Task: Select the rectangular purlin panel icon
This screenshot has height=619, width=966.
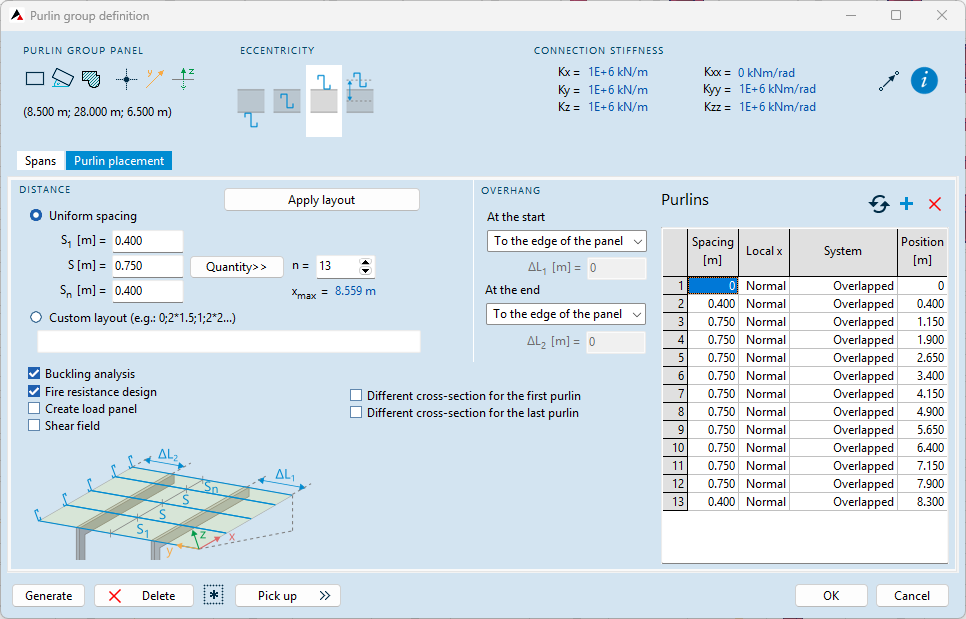Action: coord(34,79)
